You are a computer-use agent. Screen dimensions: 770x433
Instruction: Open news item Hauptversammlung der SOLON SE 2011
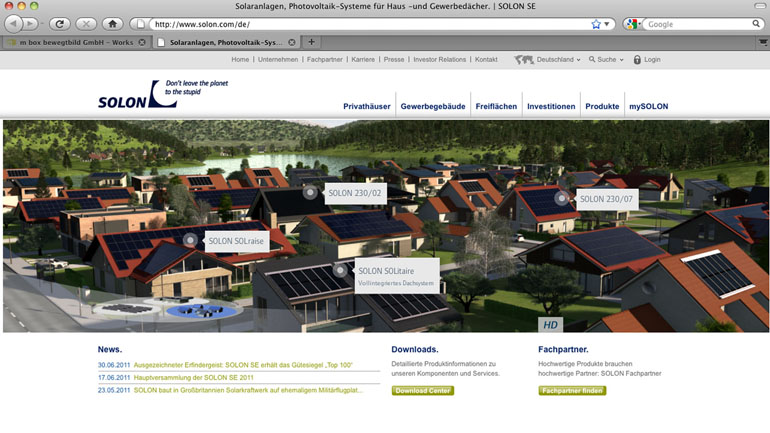click(x=193, y=378)
